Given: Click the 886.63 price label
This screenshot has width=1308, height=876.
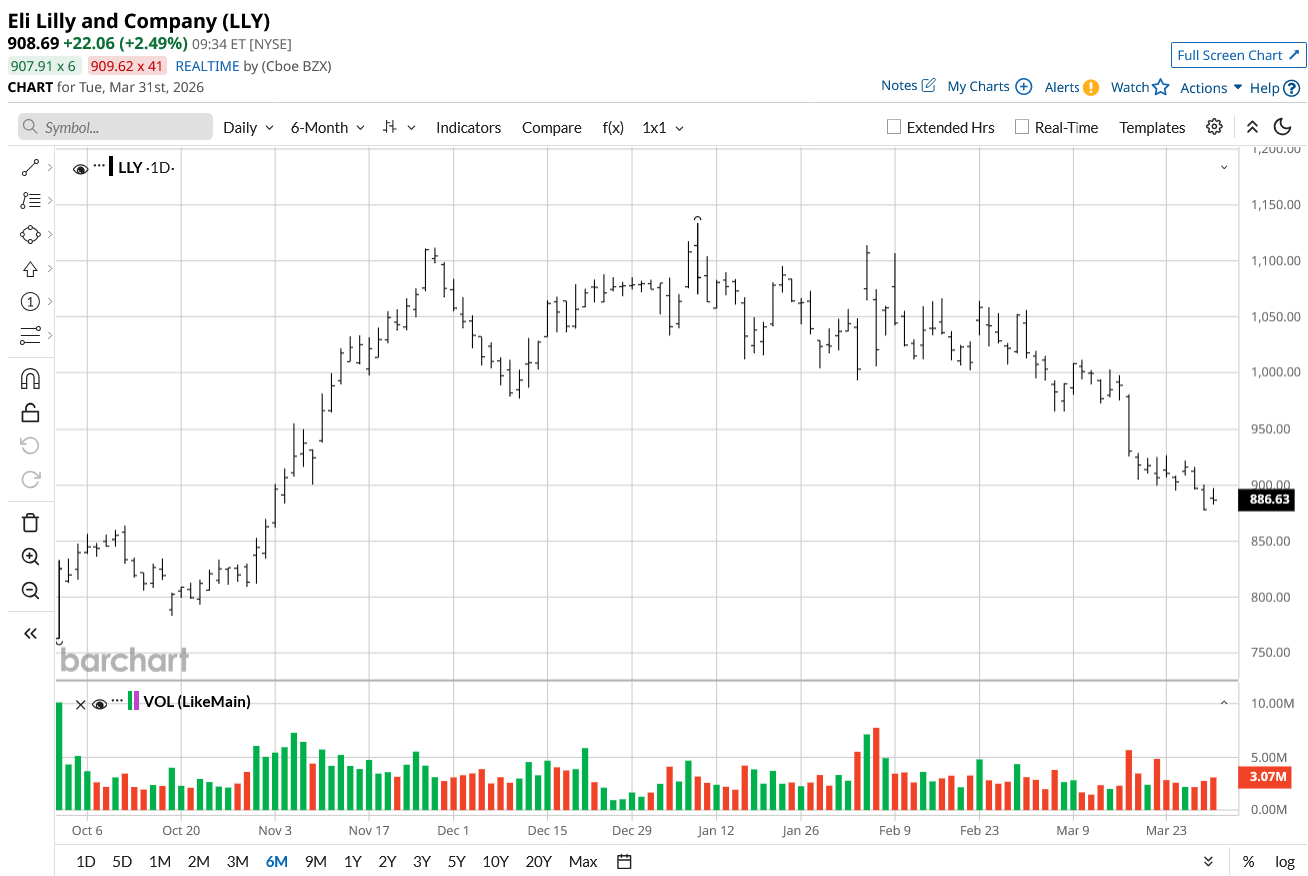Looking at the screenshot, I should pyautogui.click(x=1265, y=499).
